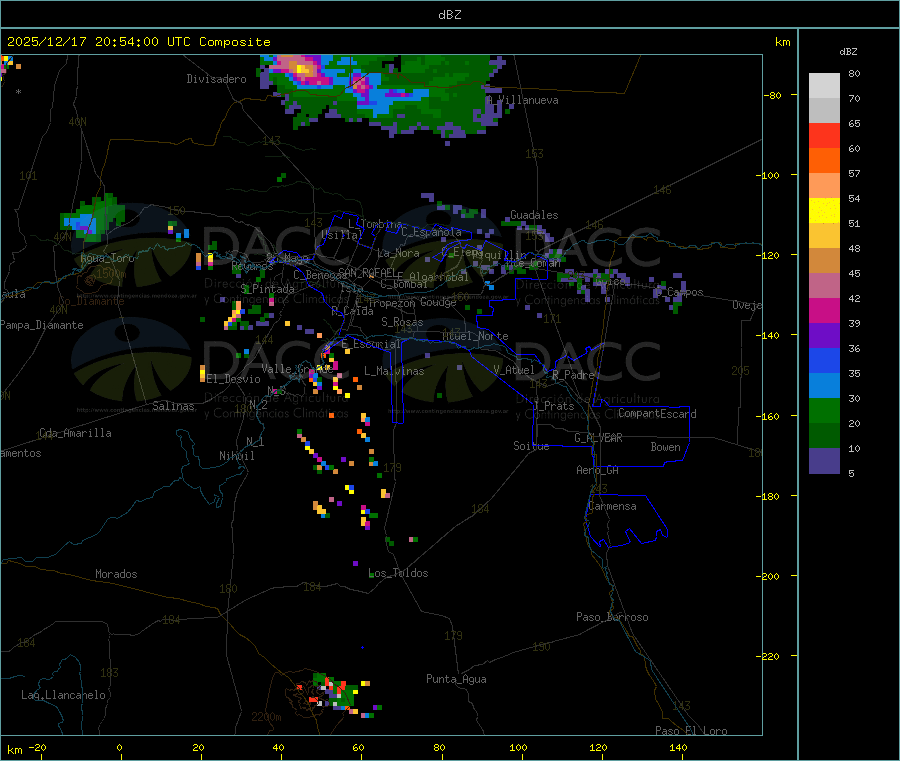900x761 pixels.
Task: Click the Aero_GA place label
Action: click(x=597, y=470)
